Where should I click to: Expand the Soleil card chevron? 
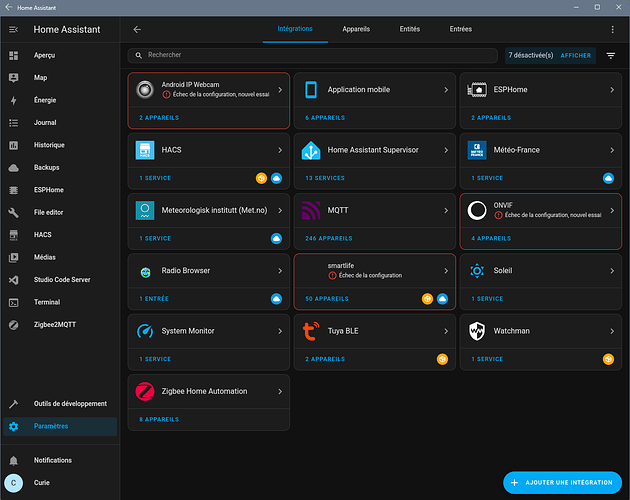612,270
